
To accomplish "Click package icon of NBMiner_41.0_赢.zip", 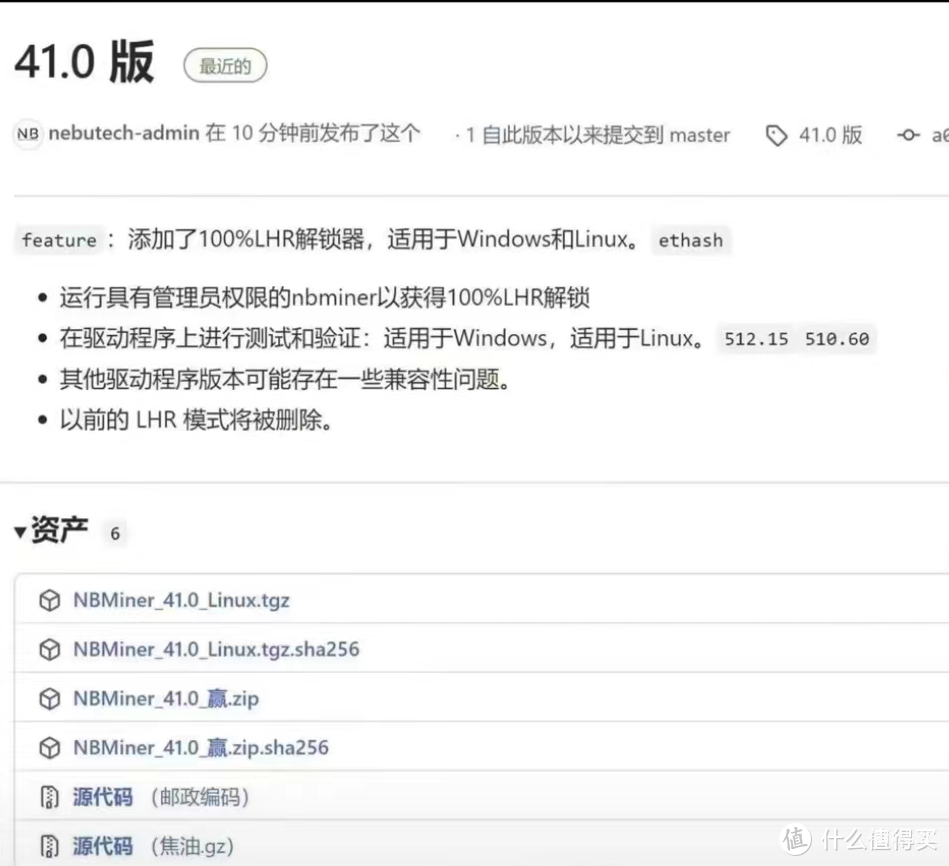I will point(50,698).
